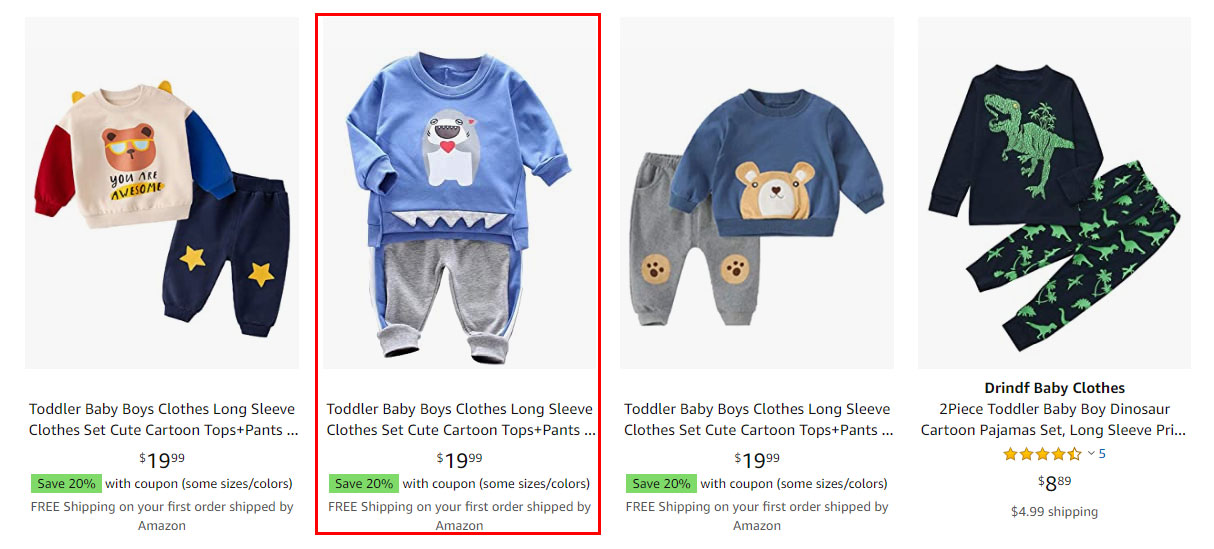Screen dimensions: 1214x549
Task: Click the $4.99 shipping text
Action: [x=1054, y=512]
